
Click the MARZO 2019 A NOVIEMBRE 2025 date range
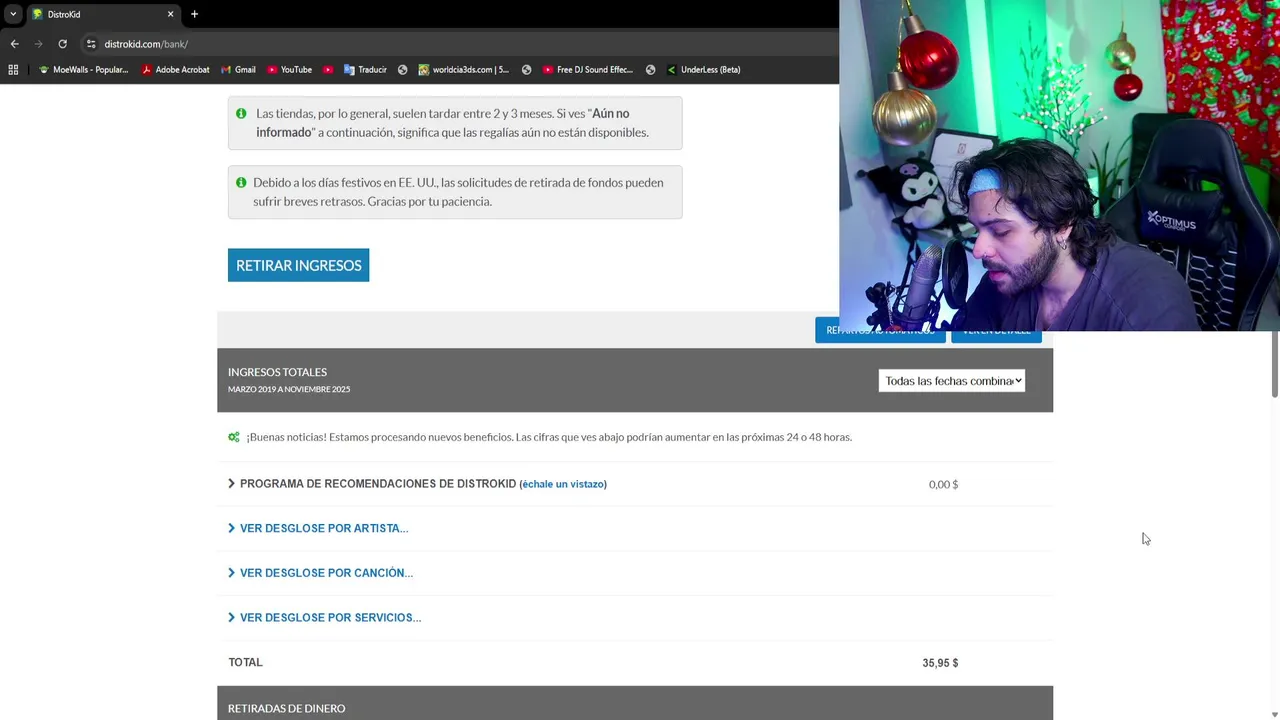pos(289,389)
